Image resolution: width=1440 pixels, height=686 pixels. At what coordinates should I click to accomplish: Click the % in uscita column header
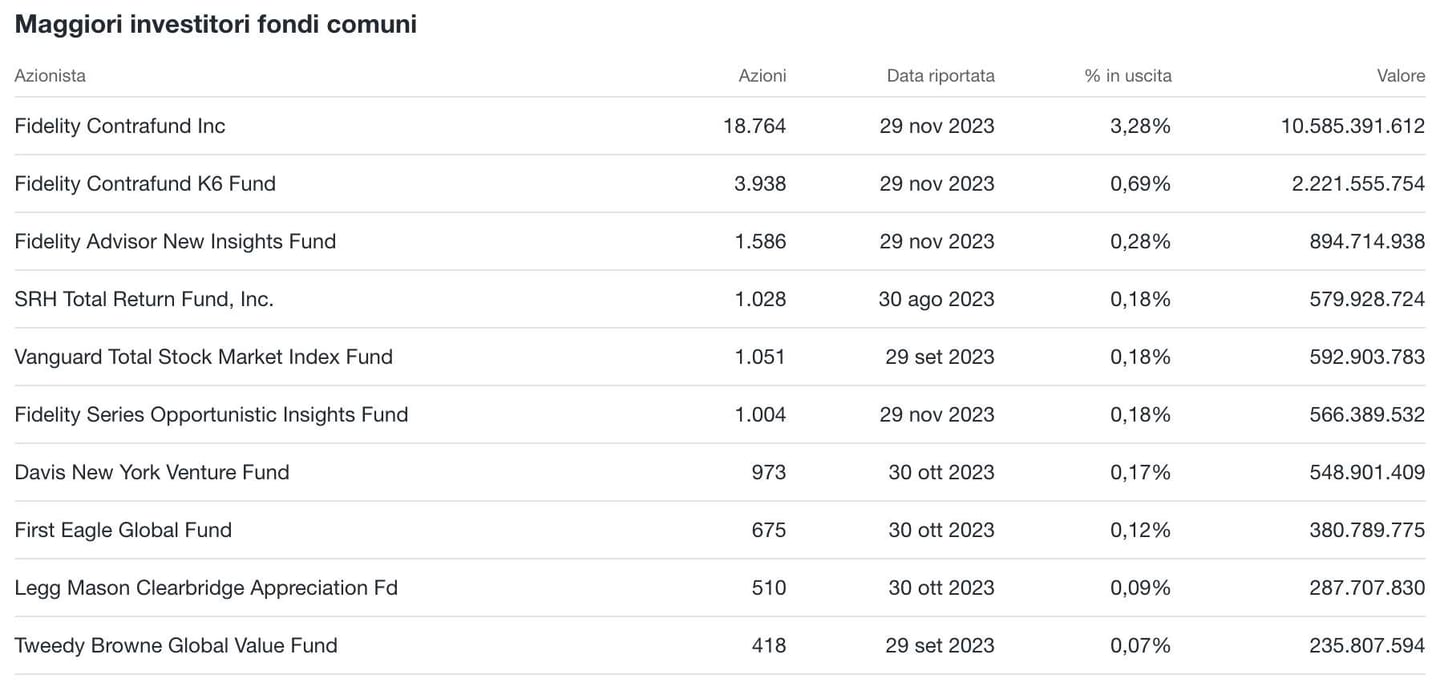pos(1128,76)
